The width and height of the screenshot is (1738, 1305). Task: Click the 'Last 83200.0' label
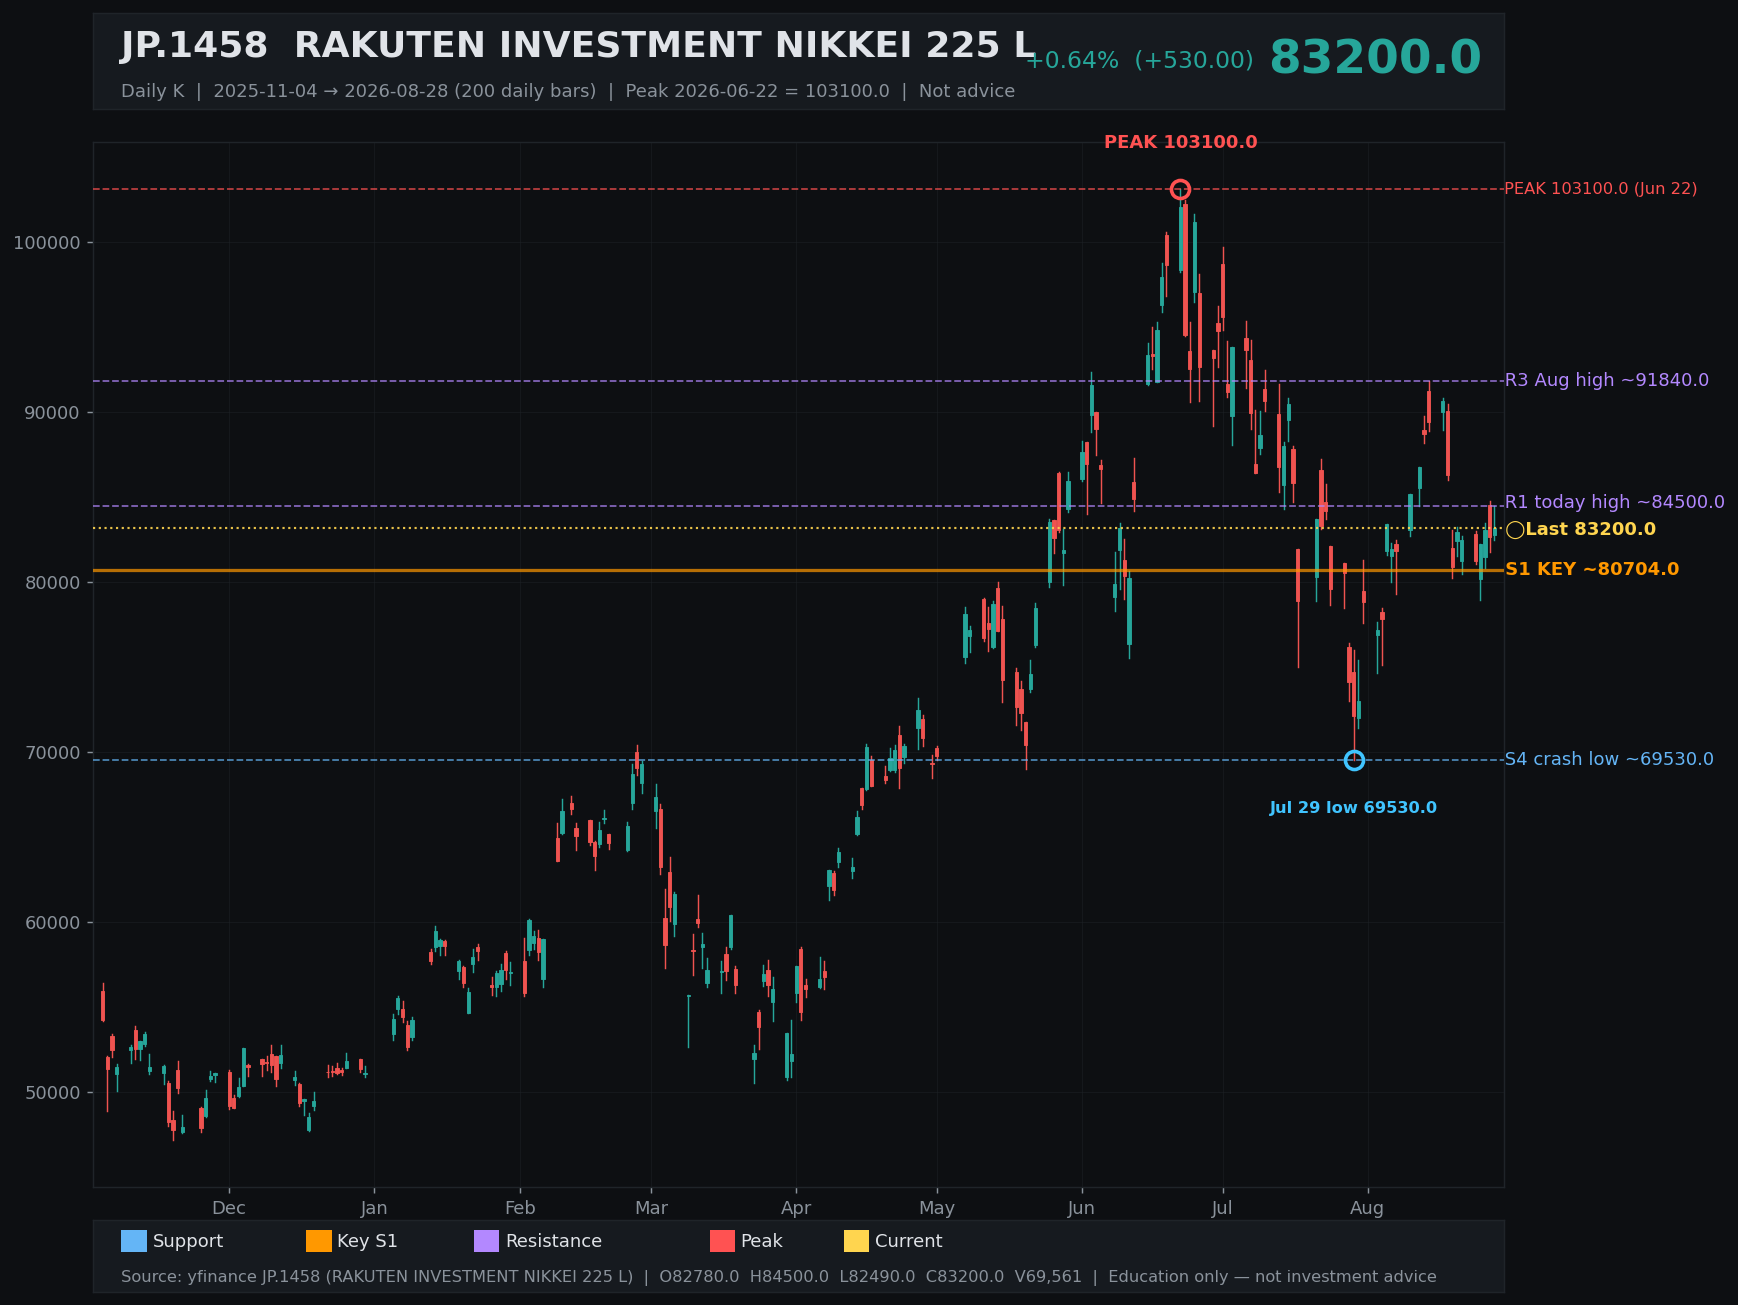(1591, 530)
